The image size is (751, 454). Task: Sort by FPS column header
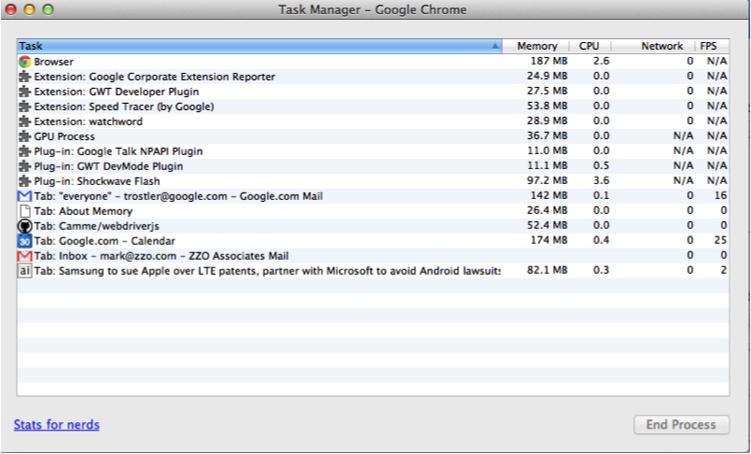tap(713, 46)
